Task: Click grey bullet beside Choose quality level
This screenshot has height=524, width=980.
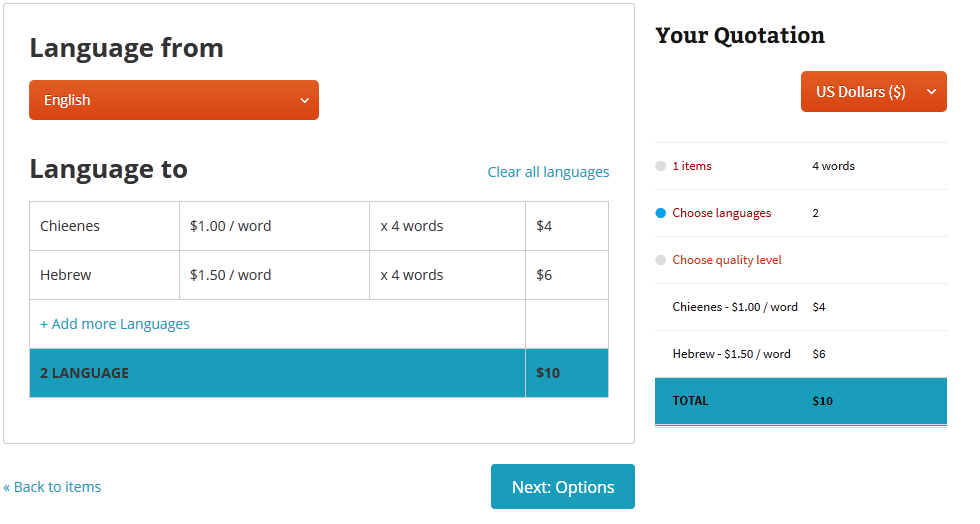Action: coord(660,260)
